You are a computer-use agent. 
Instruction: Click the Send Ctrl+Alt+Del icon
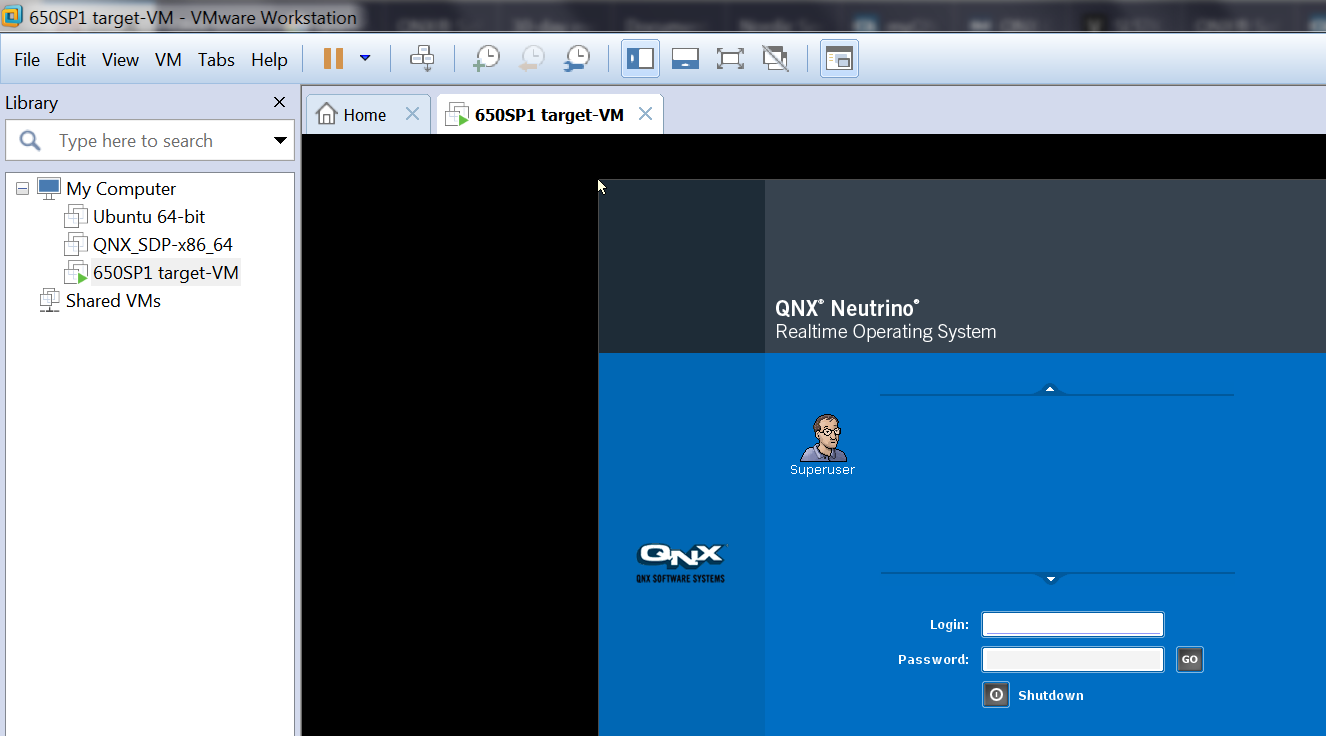[x=422, y=59]
